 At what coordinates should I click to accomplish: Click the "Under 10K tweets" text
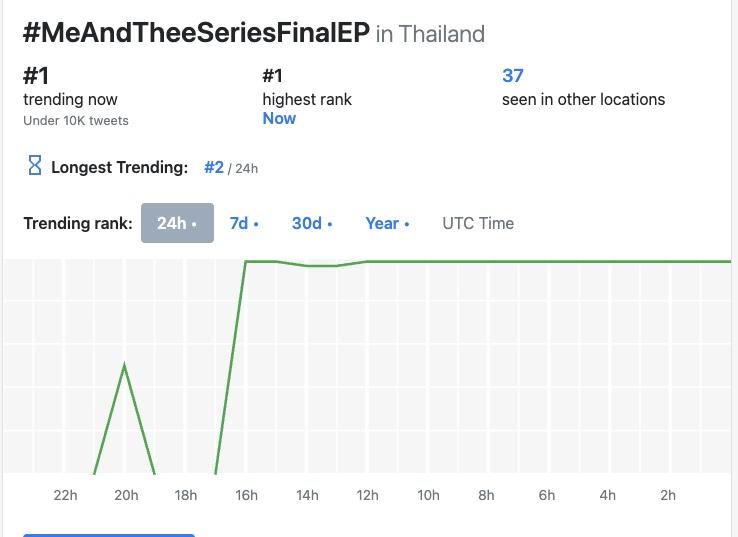point(76,120)
